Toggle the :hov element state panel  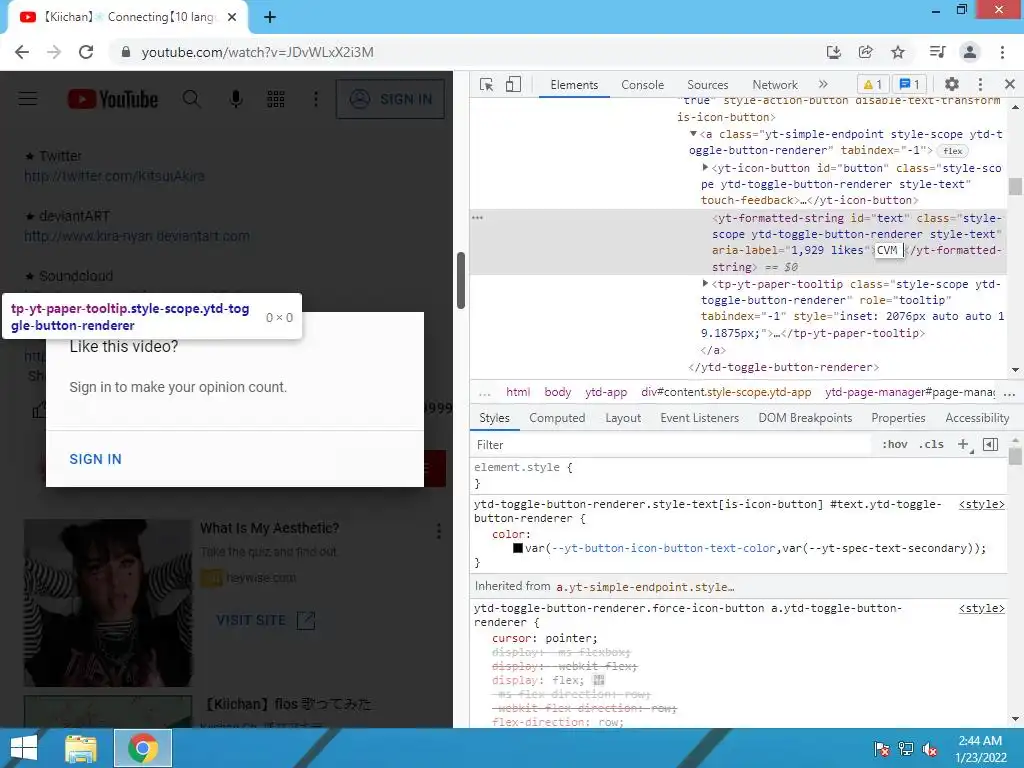pos(895,444)
